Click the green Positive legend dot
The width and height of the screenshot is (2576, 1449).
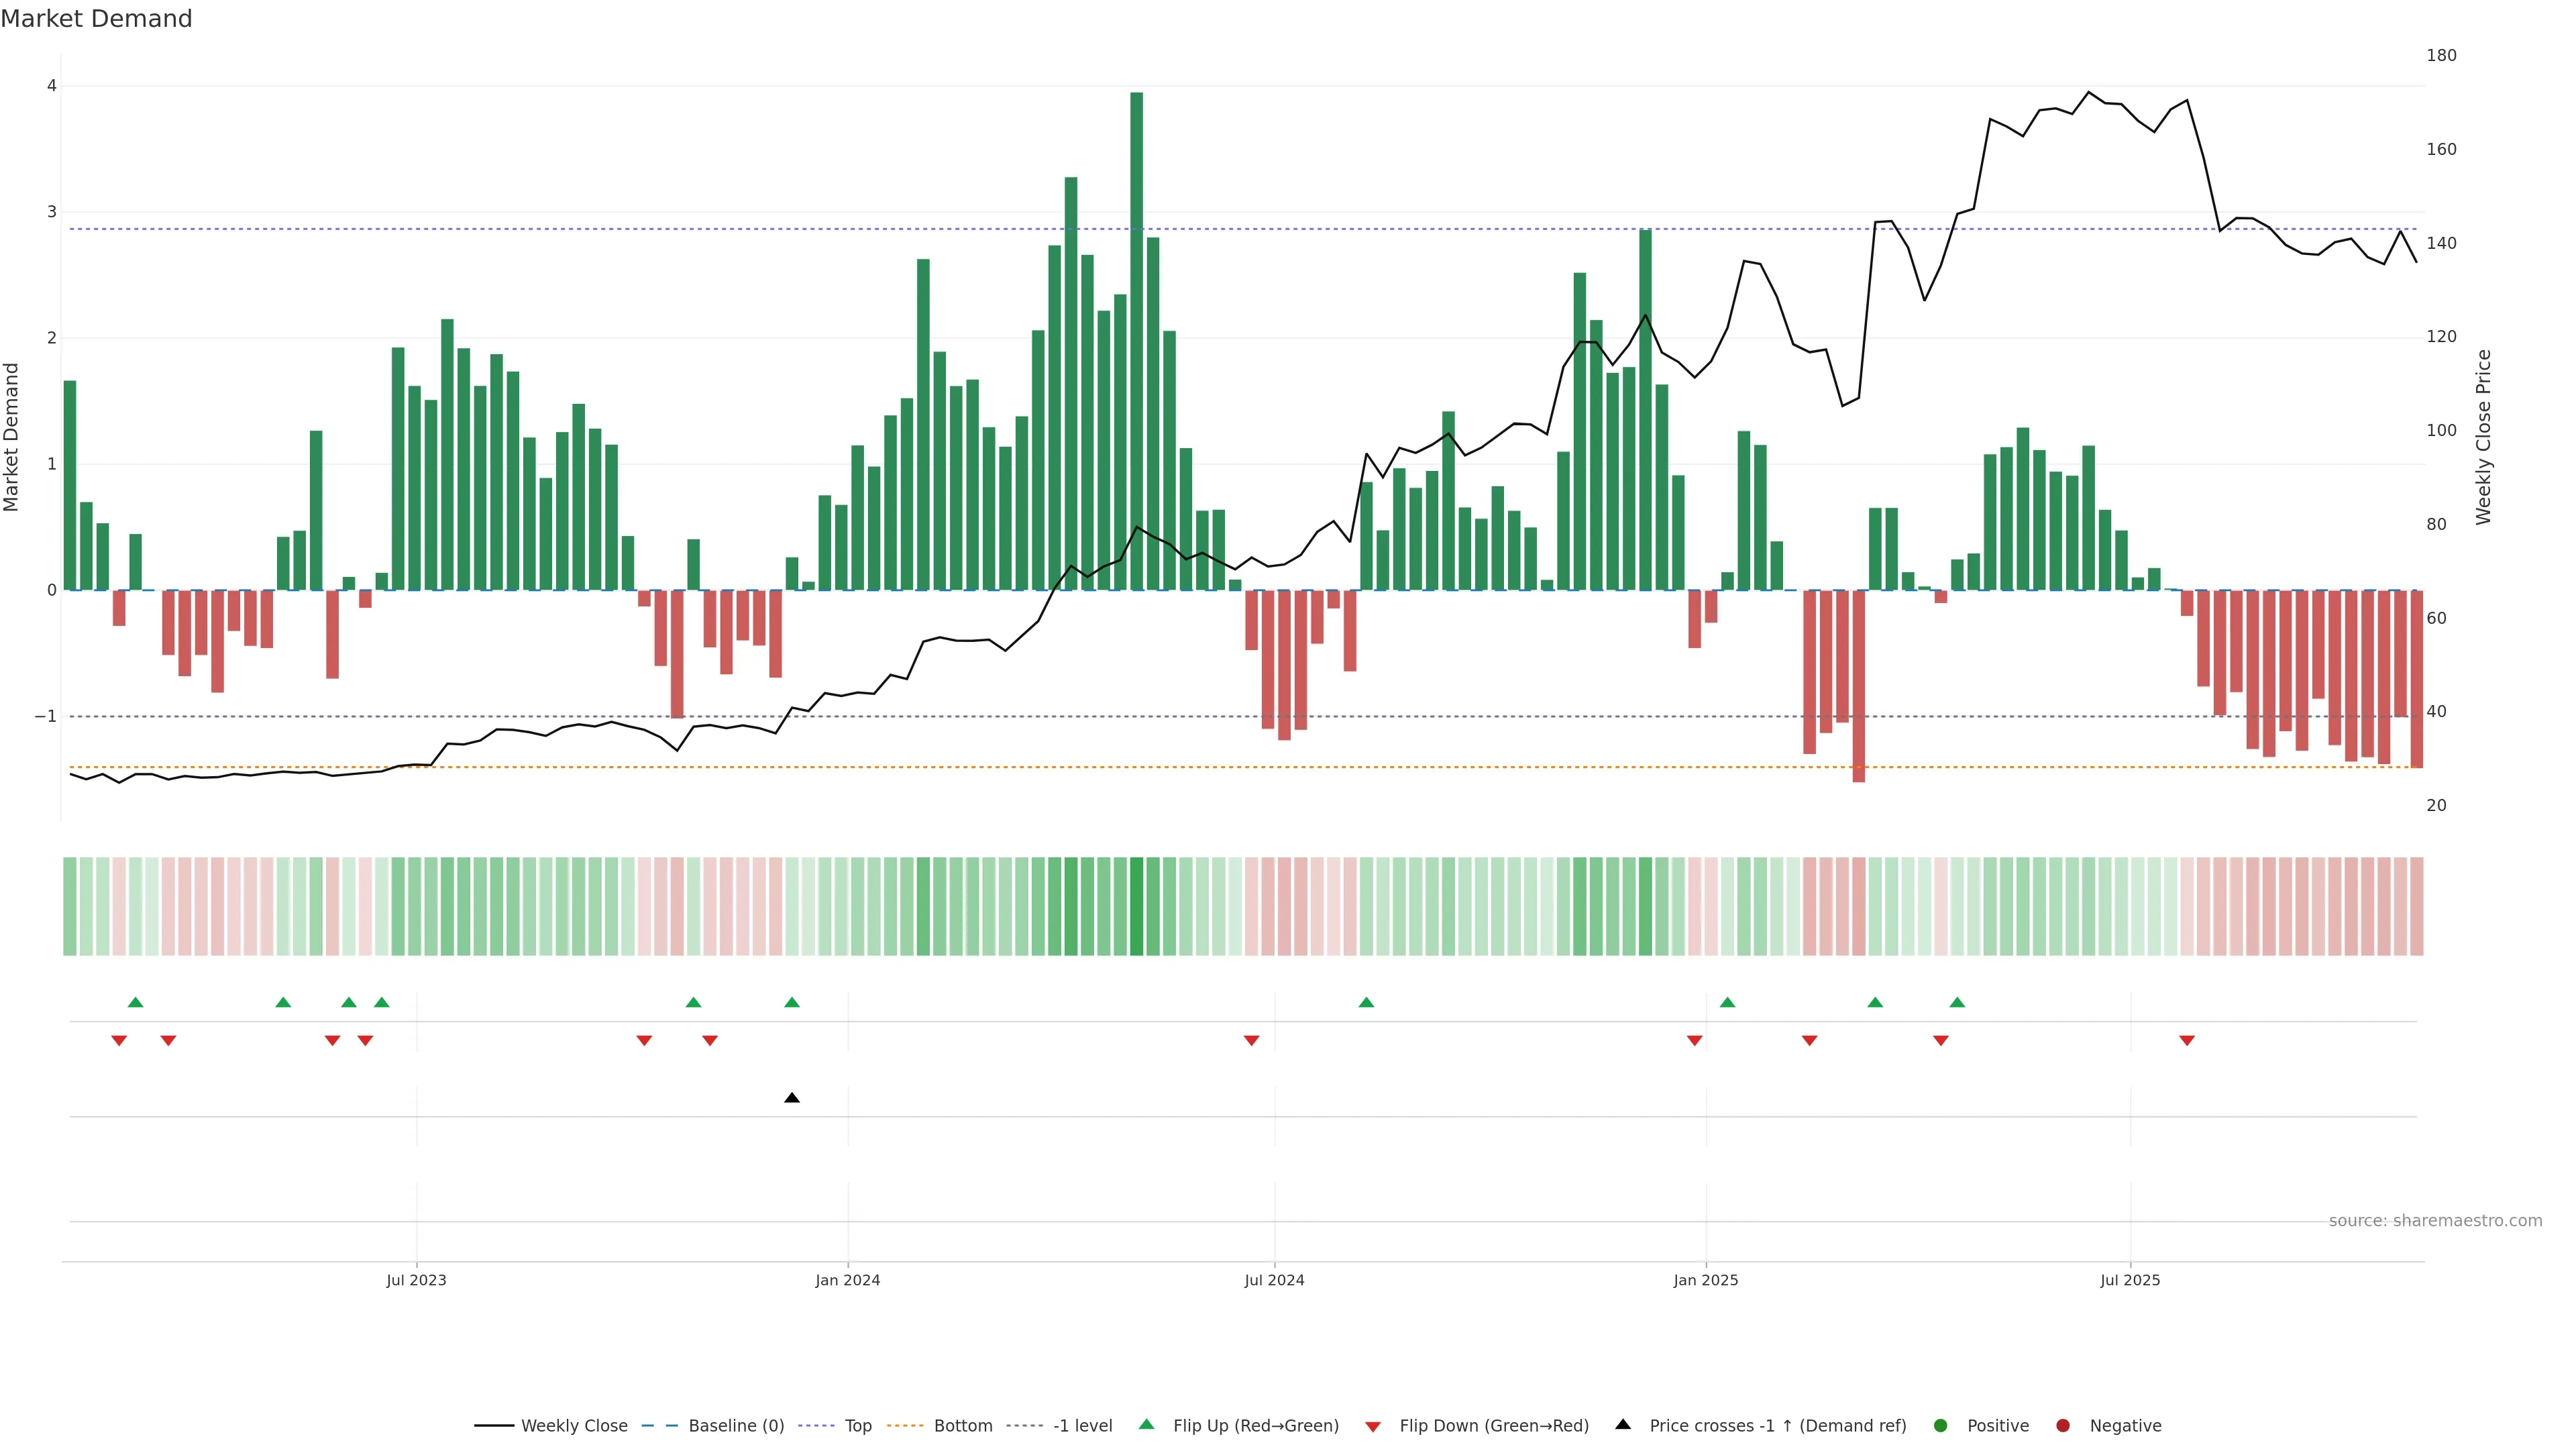[x=1941, y=1425]
